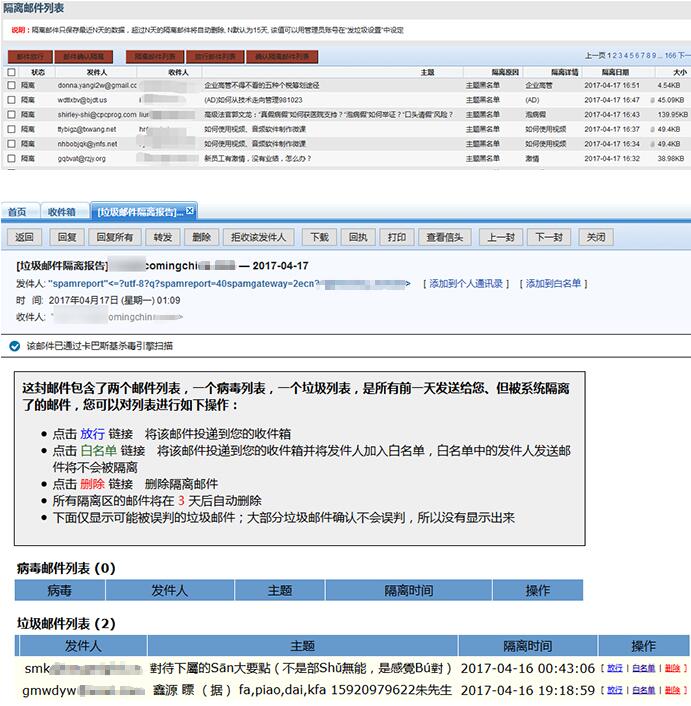Go to page 2 in quarantine pagination

pos(615,55)
